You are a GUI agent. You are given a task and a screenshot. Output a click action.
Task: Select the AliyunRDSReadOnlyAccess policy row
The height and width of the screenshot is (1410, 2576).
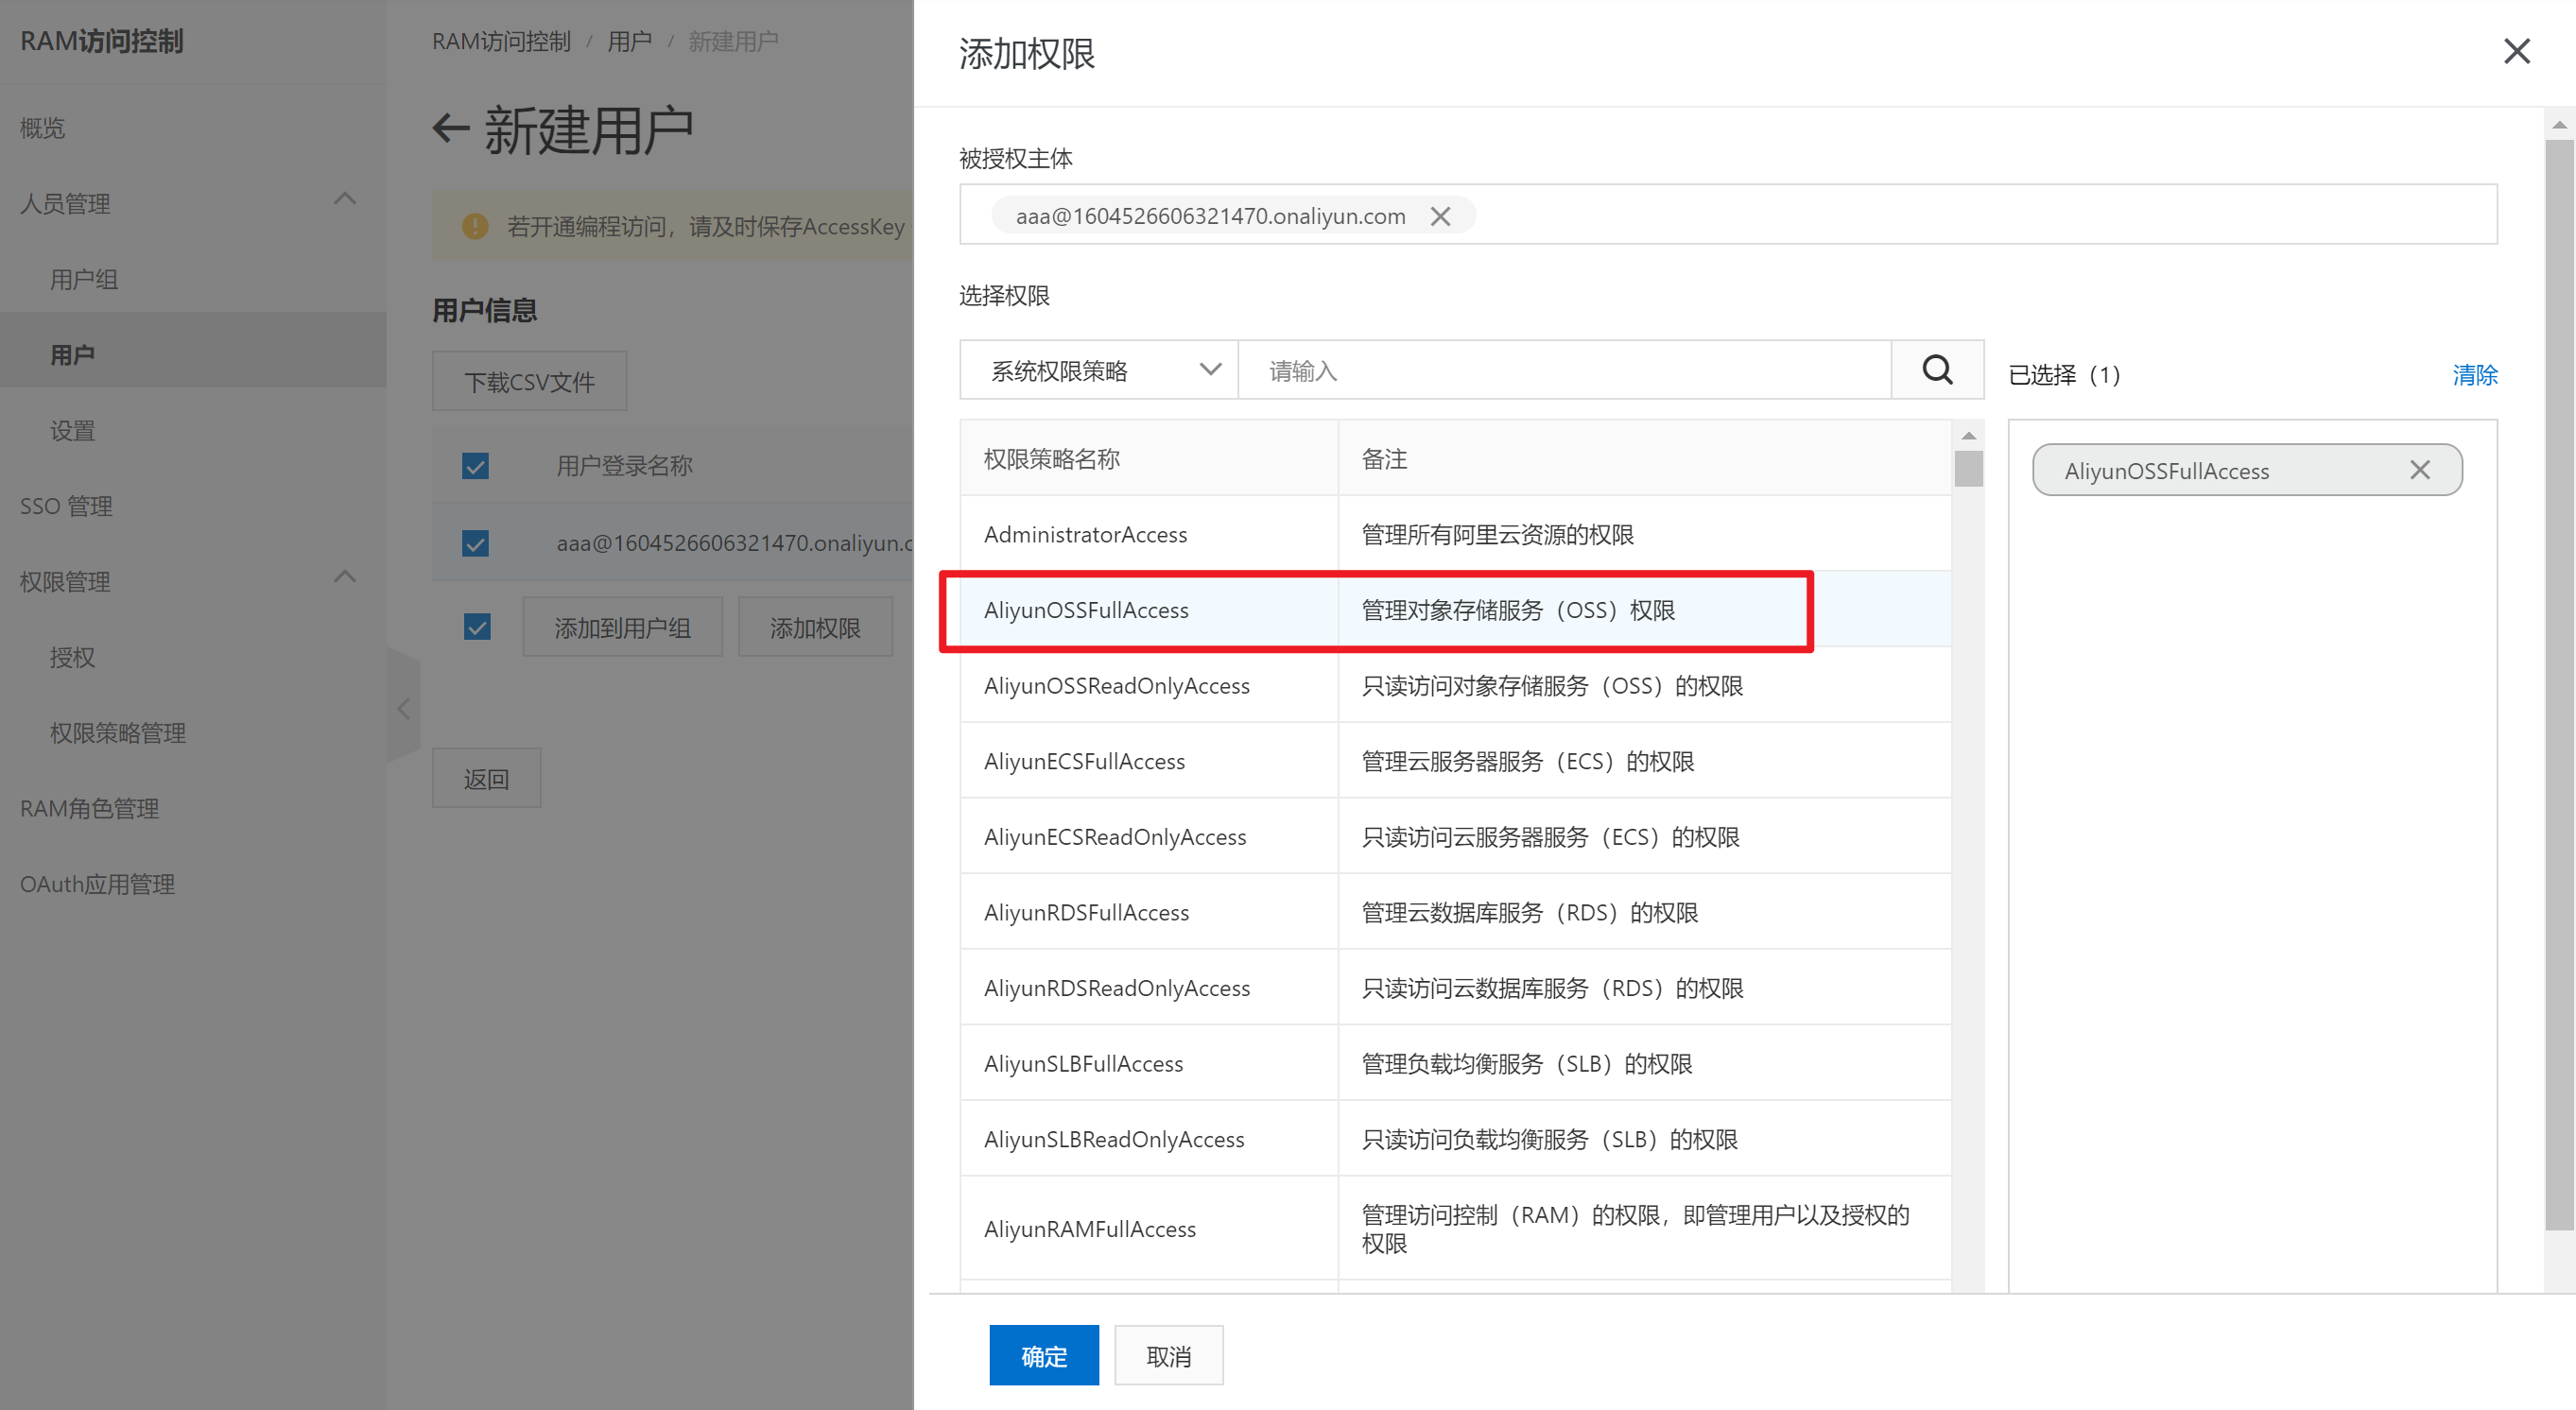click(1455, 987)
